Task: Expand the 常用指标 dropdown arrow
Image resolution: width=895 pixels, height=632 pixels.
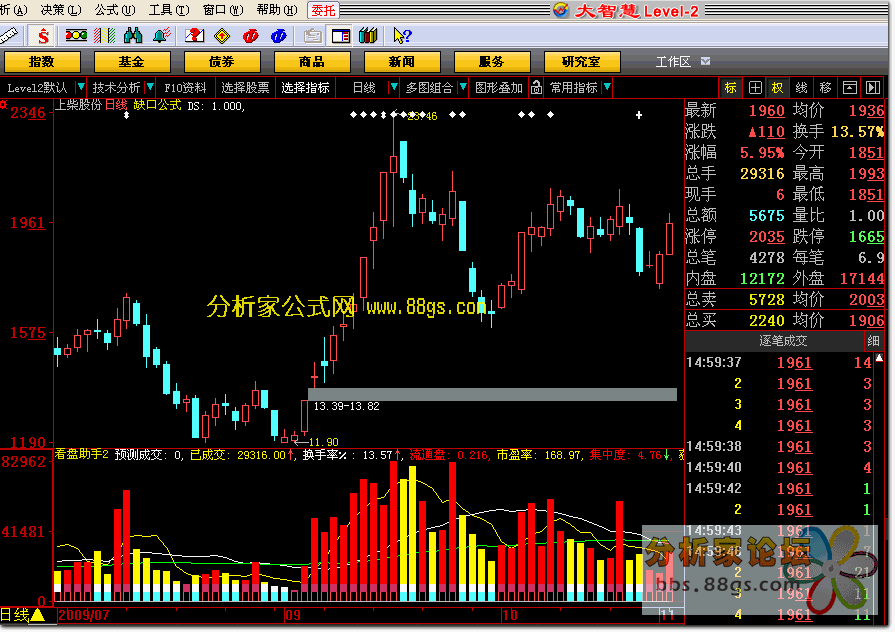Action: click(x=607, y=87)
